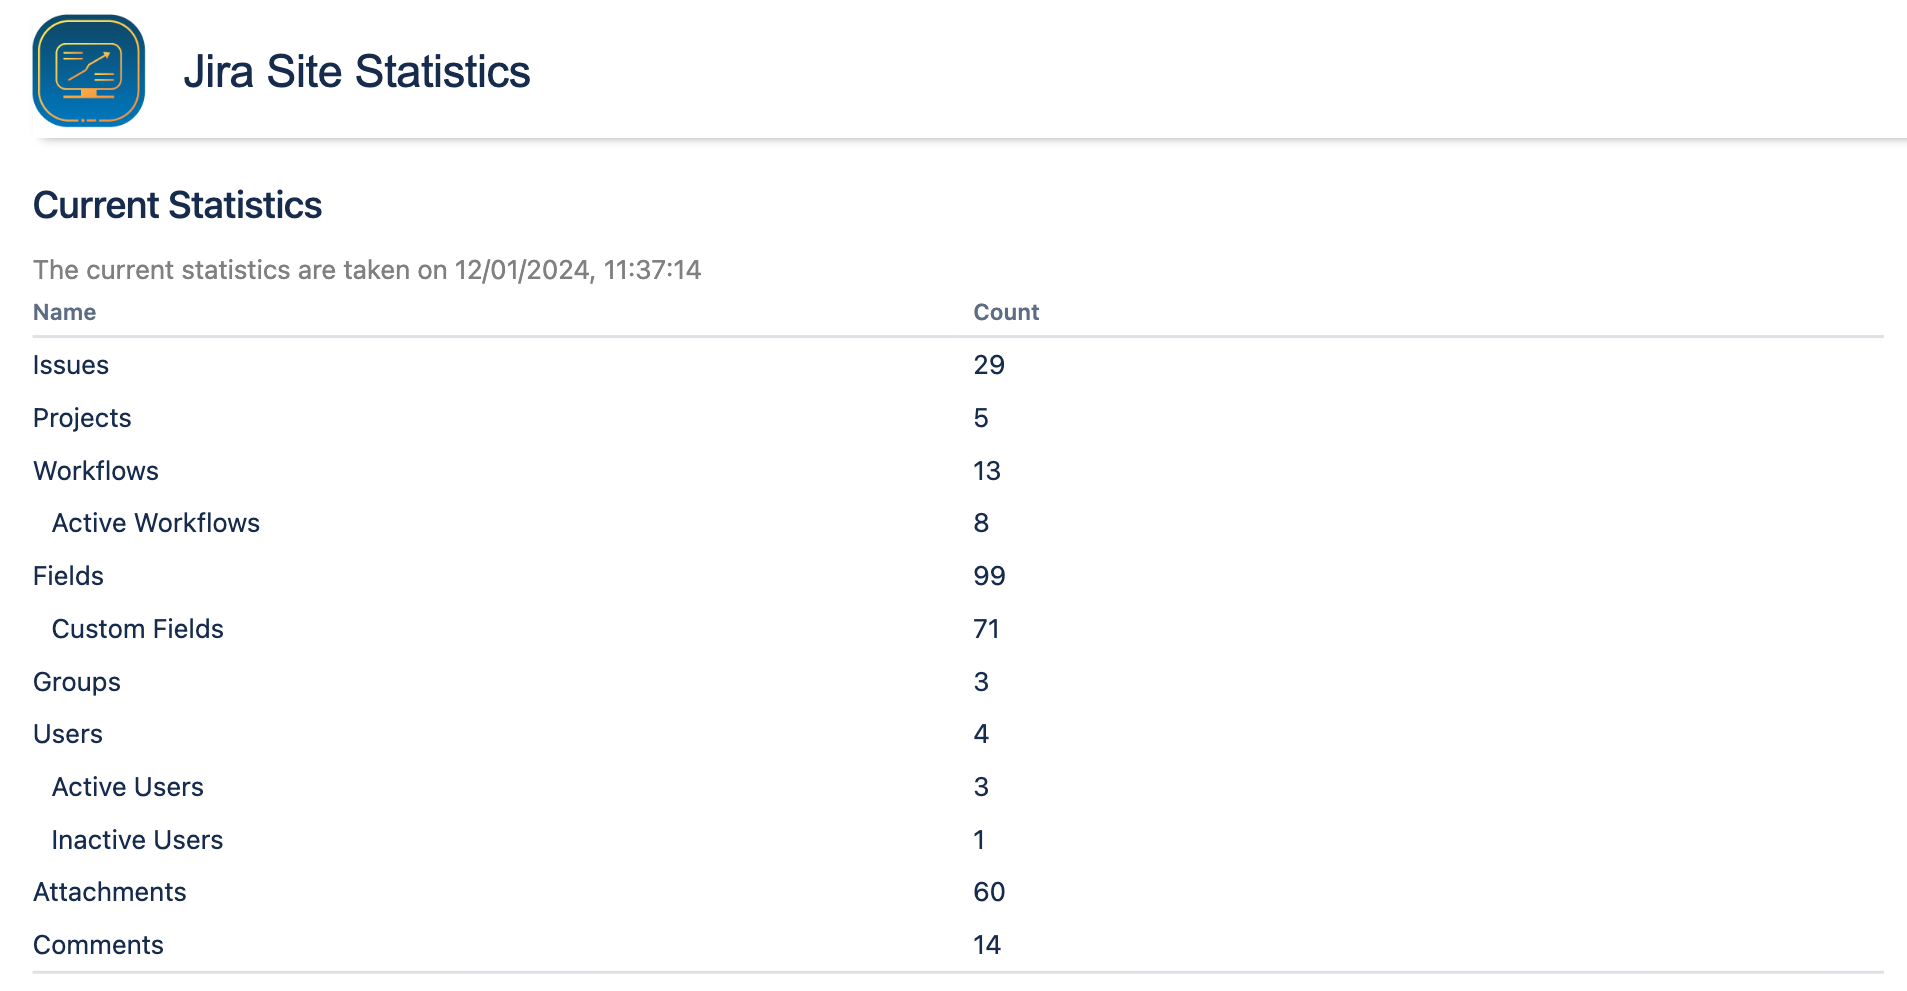Click the Issues count value 29
Viewport: 1907px width, 991px height.
(988, 365)
